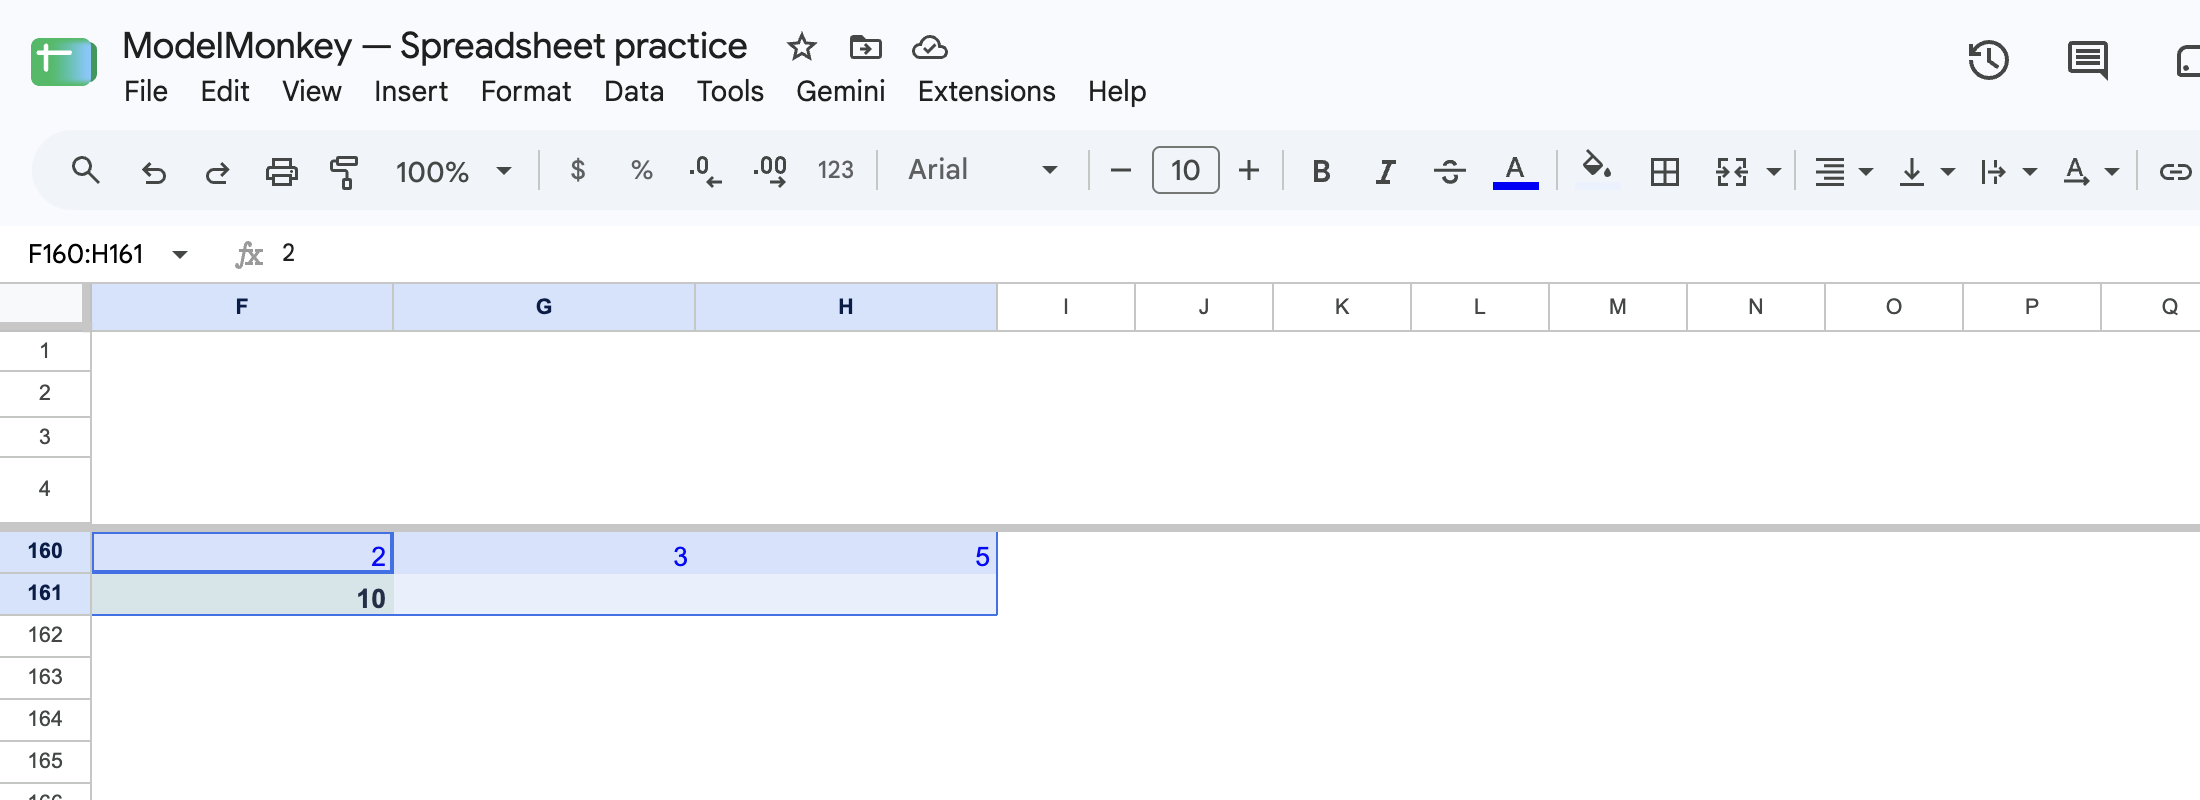Decrease decimal places icon
2200x800 pixels.
pos(705,171)
